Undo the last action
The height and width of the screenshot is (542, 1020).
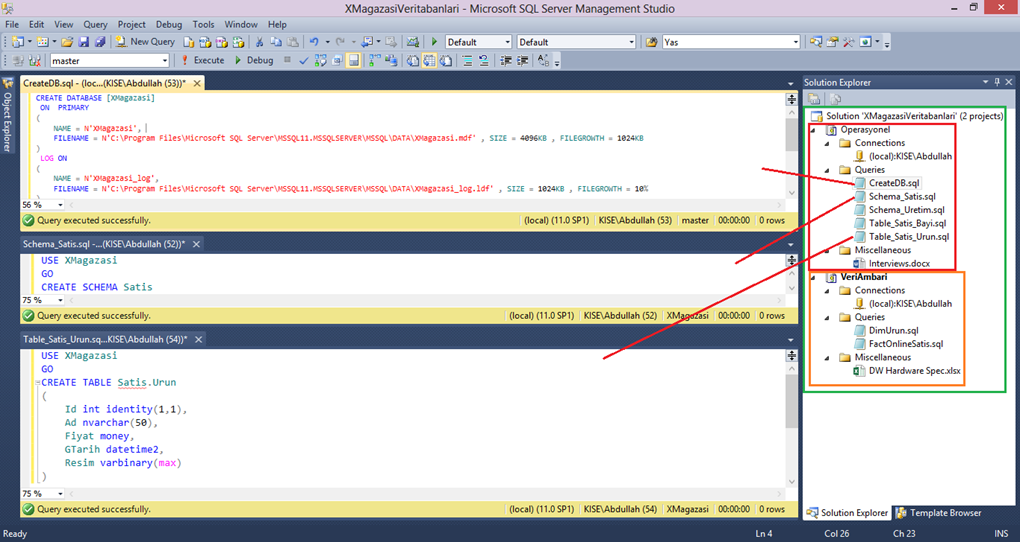tap(314, 42)
